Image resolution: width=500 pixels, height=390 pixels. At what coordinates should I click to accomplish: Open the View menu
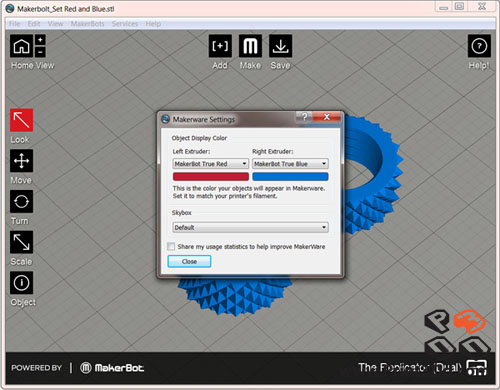(x=55, y=24)
